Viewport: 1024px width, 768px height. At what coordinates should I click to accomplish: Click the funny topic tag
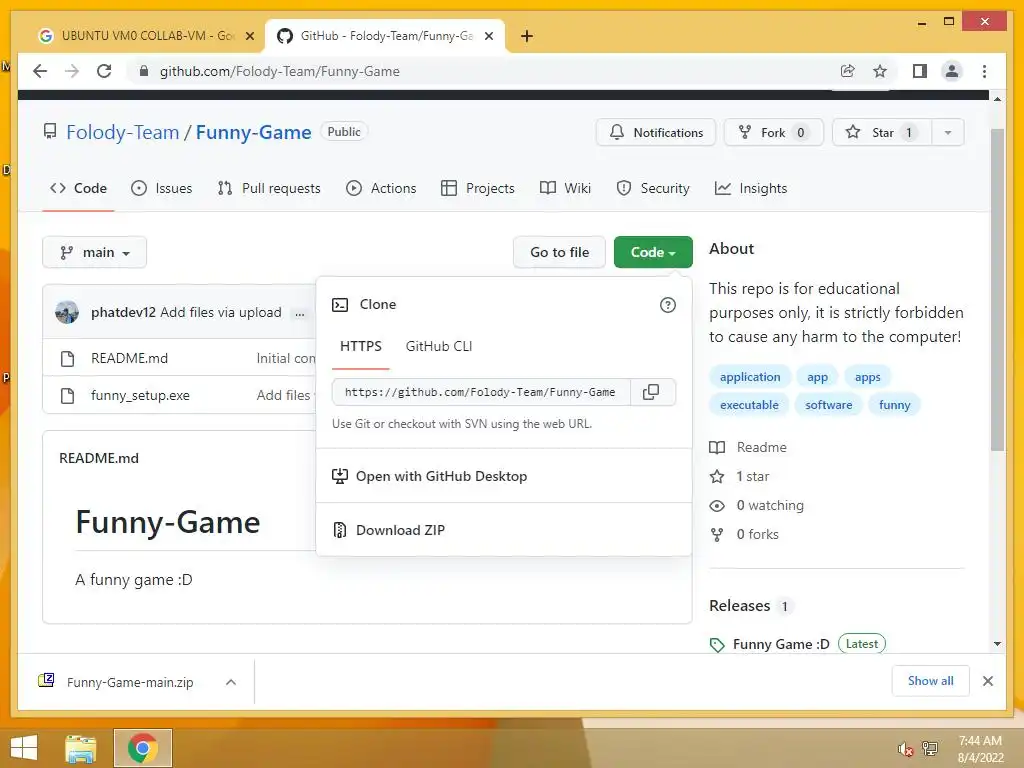tap(895, 405)
